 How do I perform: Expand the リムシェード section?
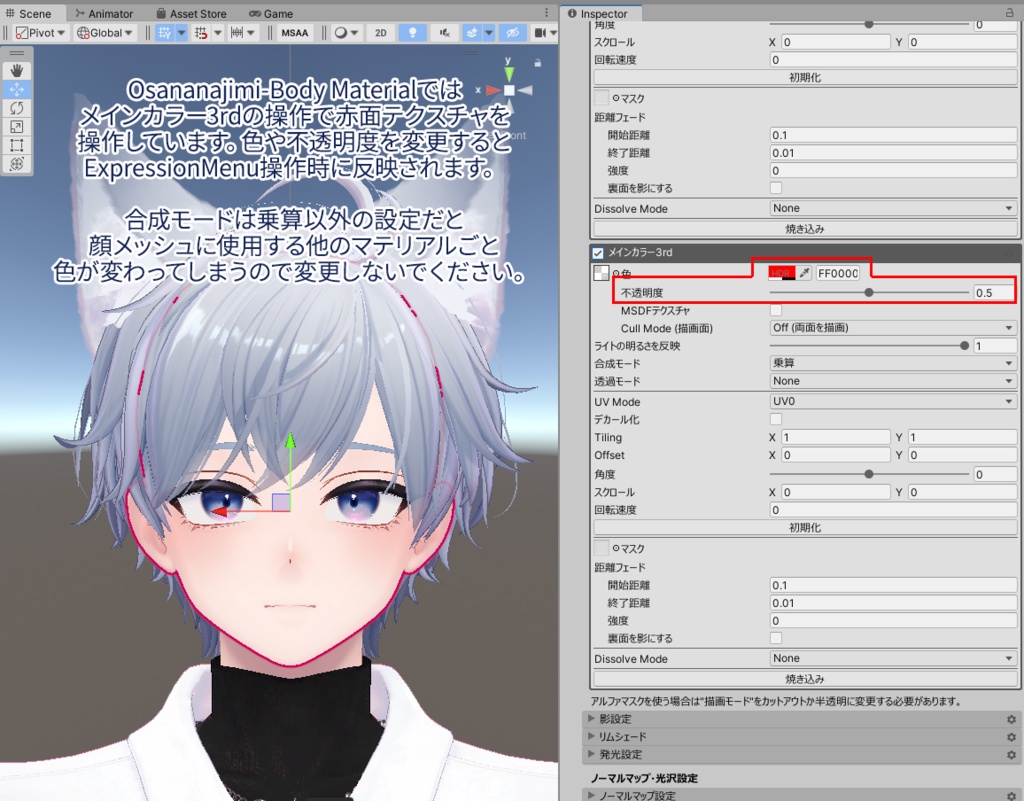[x=591, y=736]
